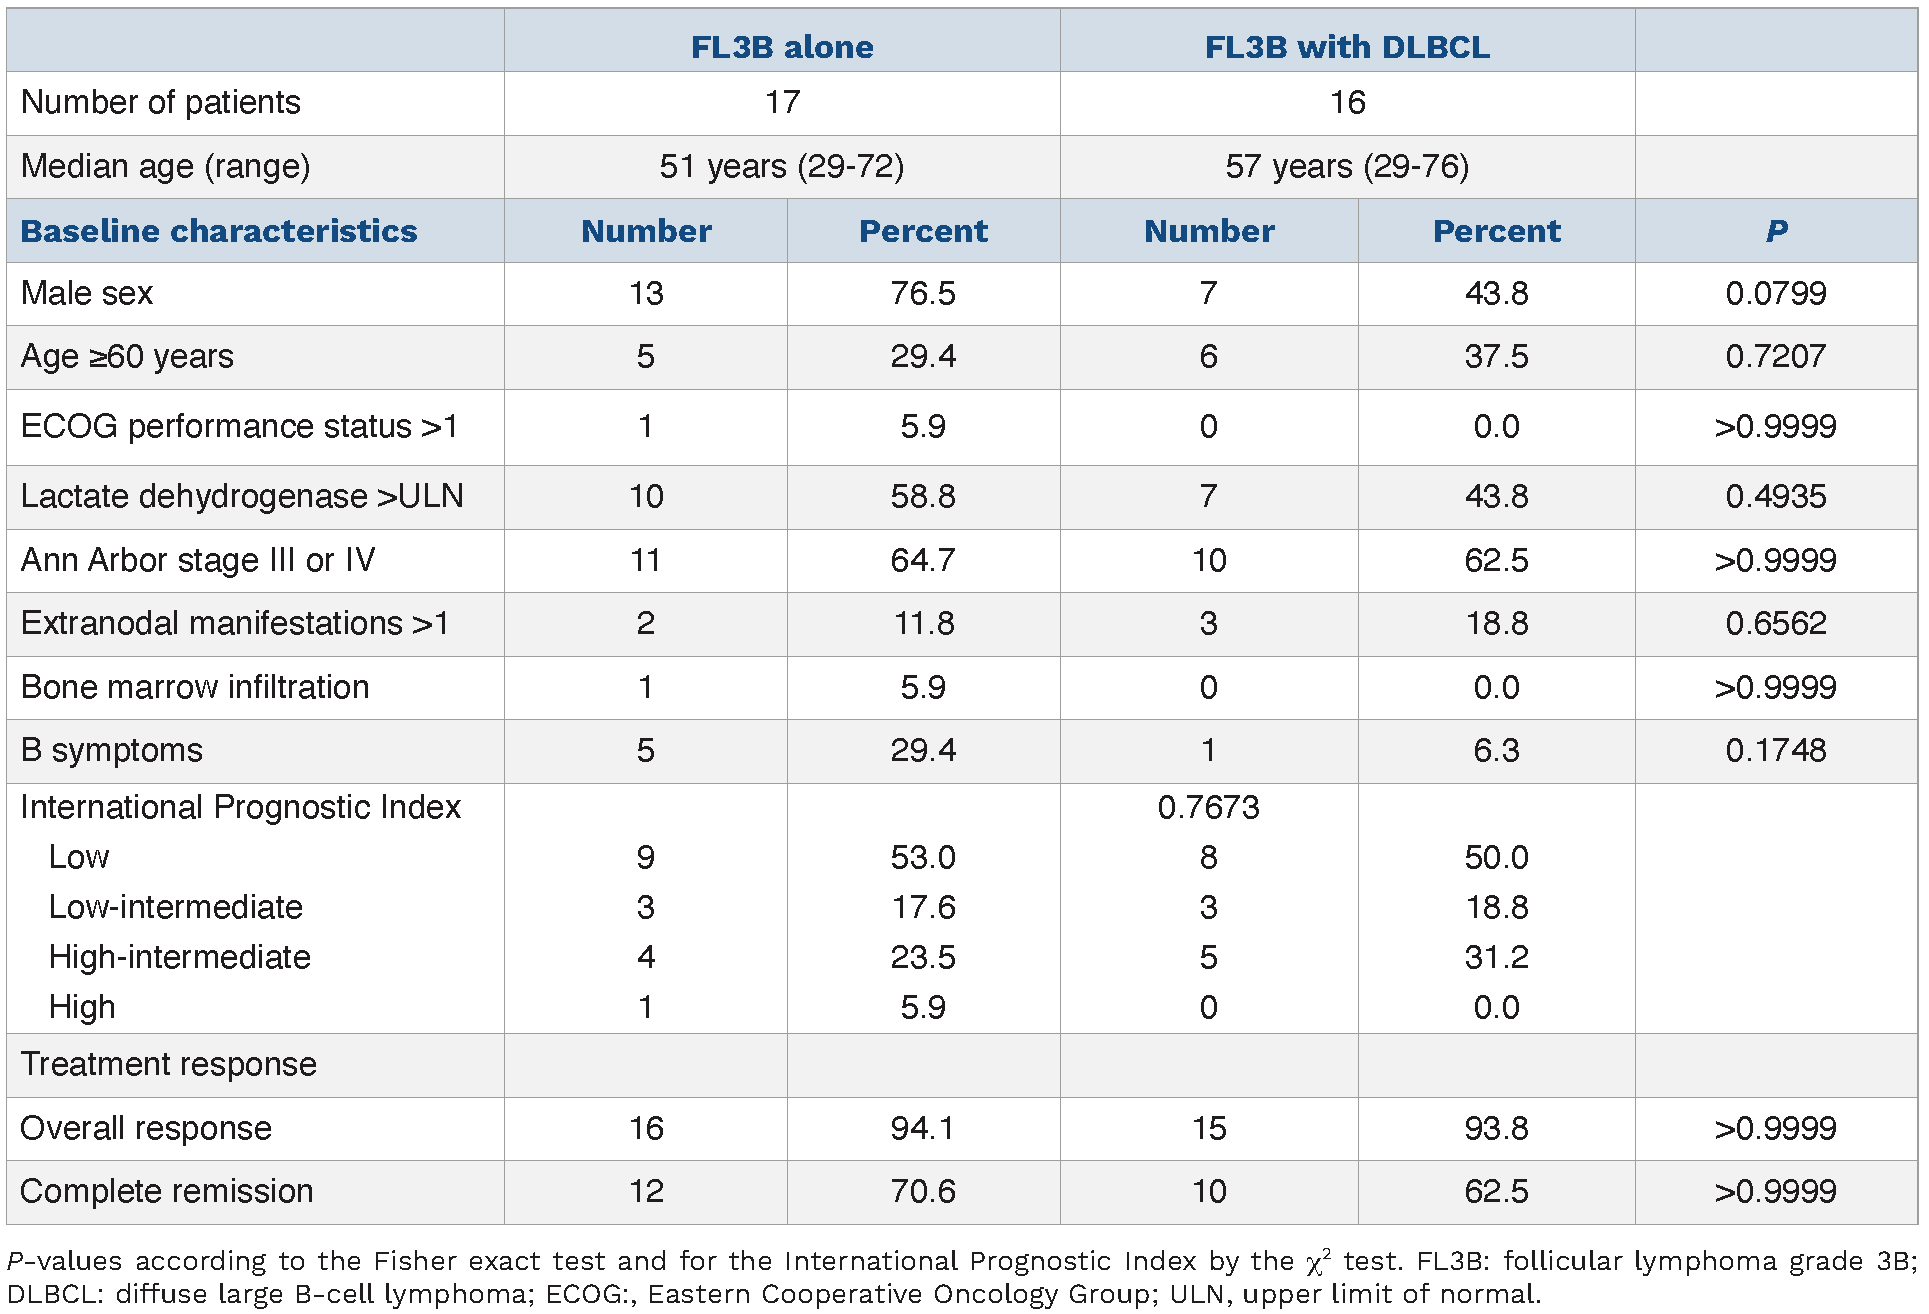Screen dimensions: 1929x1314
Task: Select the 'Baseline characteristics' header cell
Action: point(219,231)
